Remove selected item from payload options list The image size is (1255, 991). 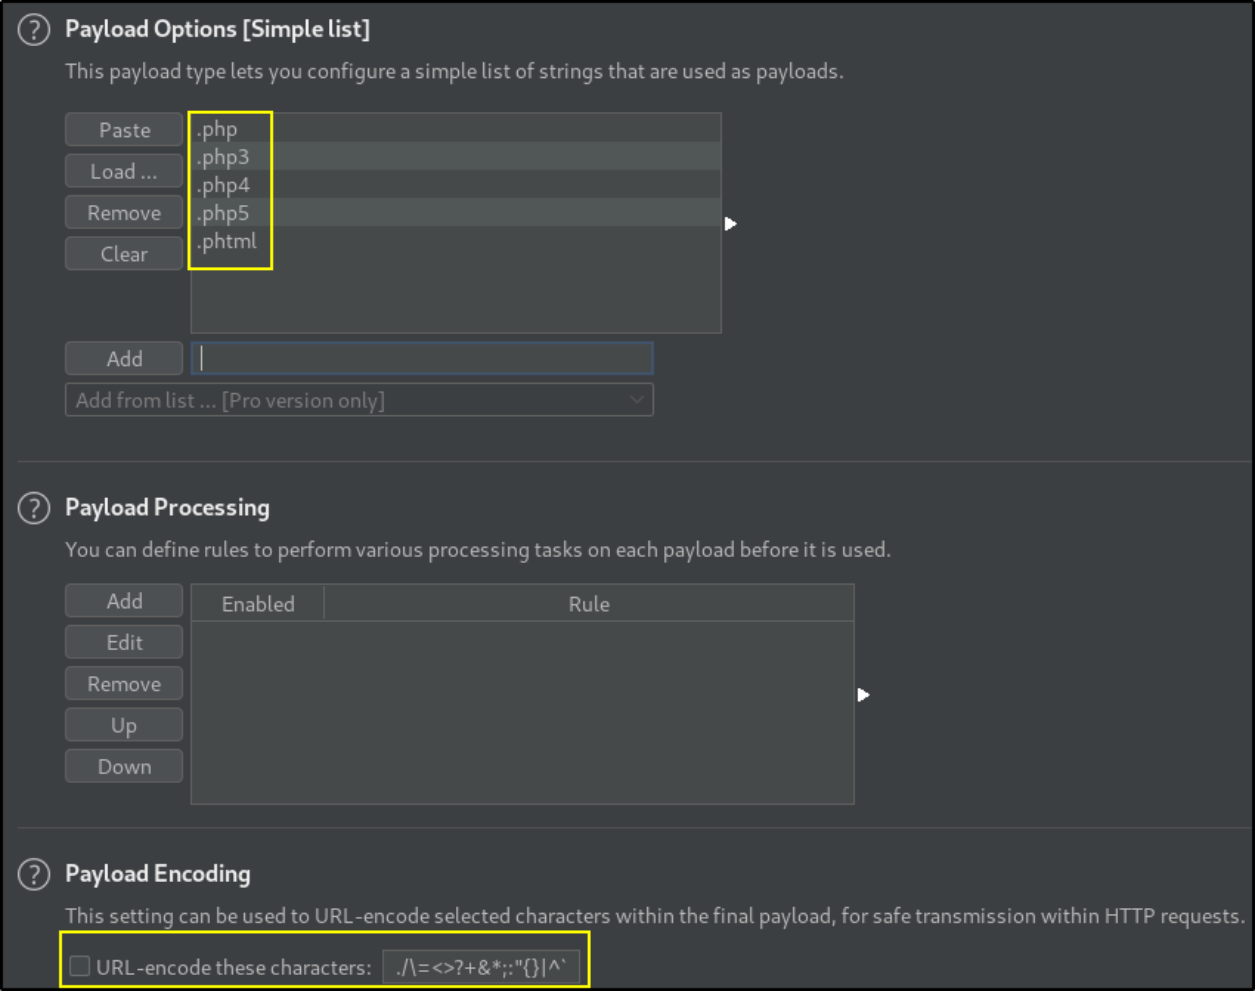[x=124, y=213]
